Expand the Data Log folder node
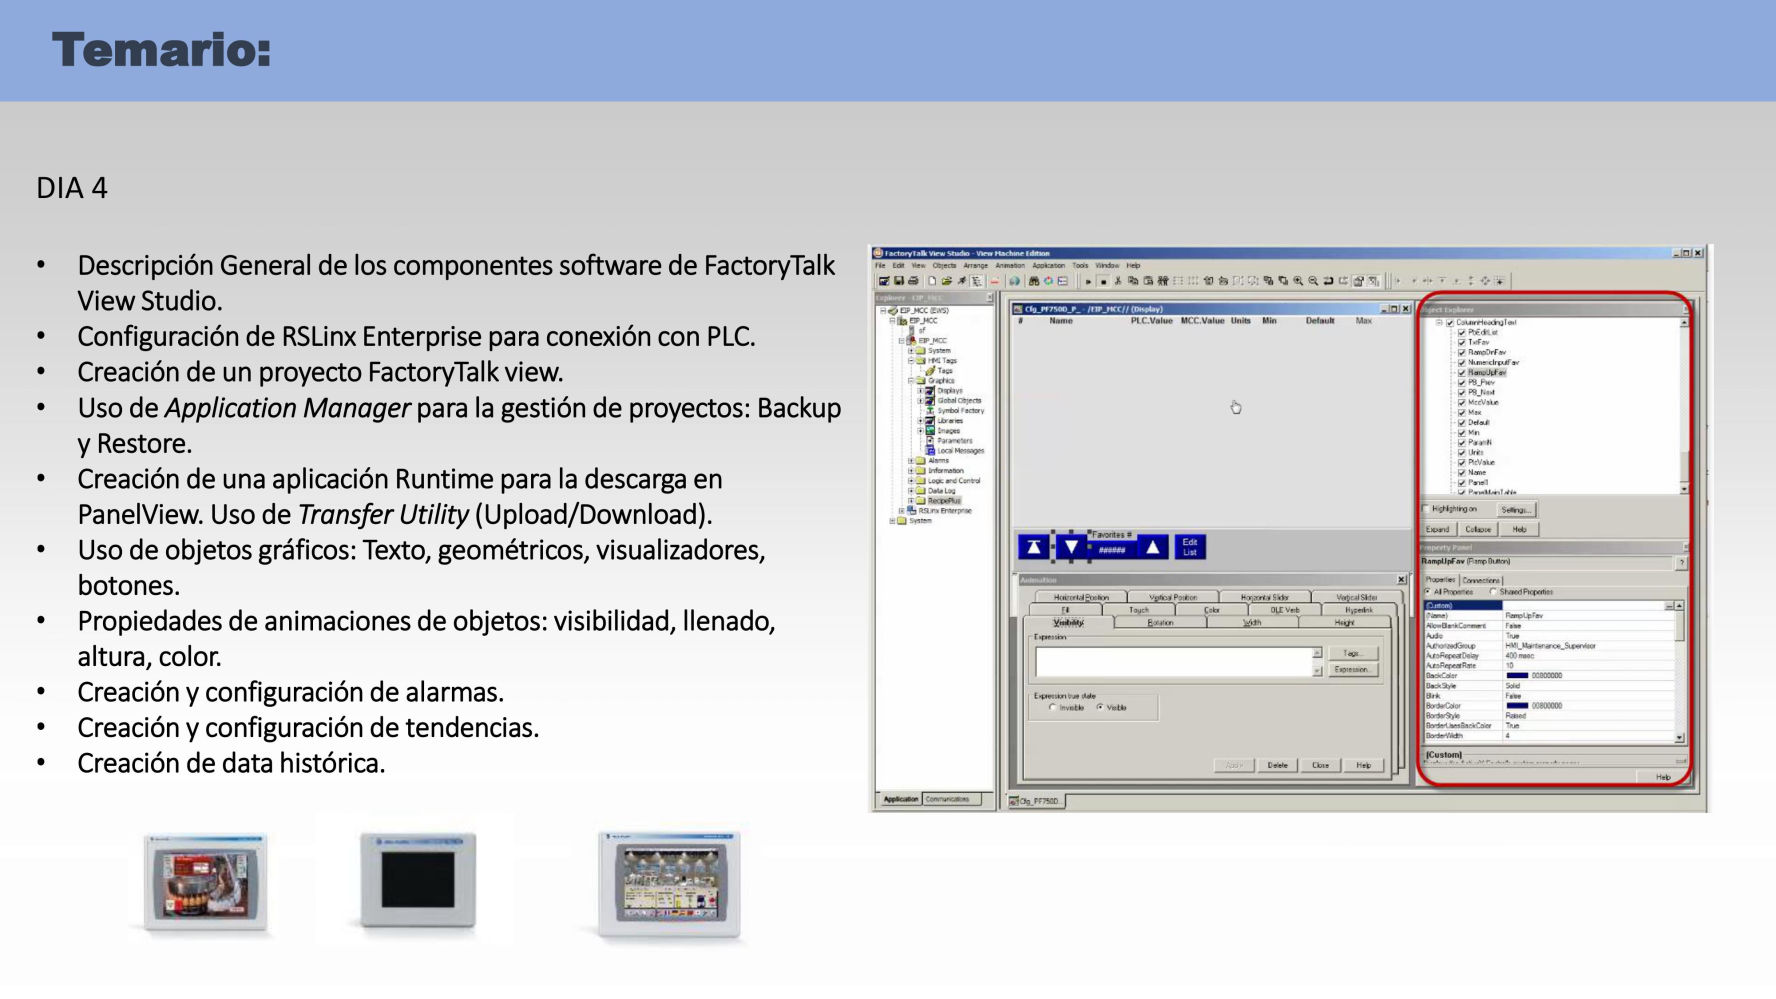Screen dimensions: 1776x999 (911, 491)
